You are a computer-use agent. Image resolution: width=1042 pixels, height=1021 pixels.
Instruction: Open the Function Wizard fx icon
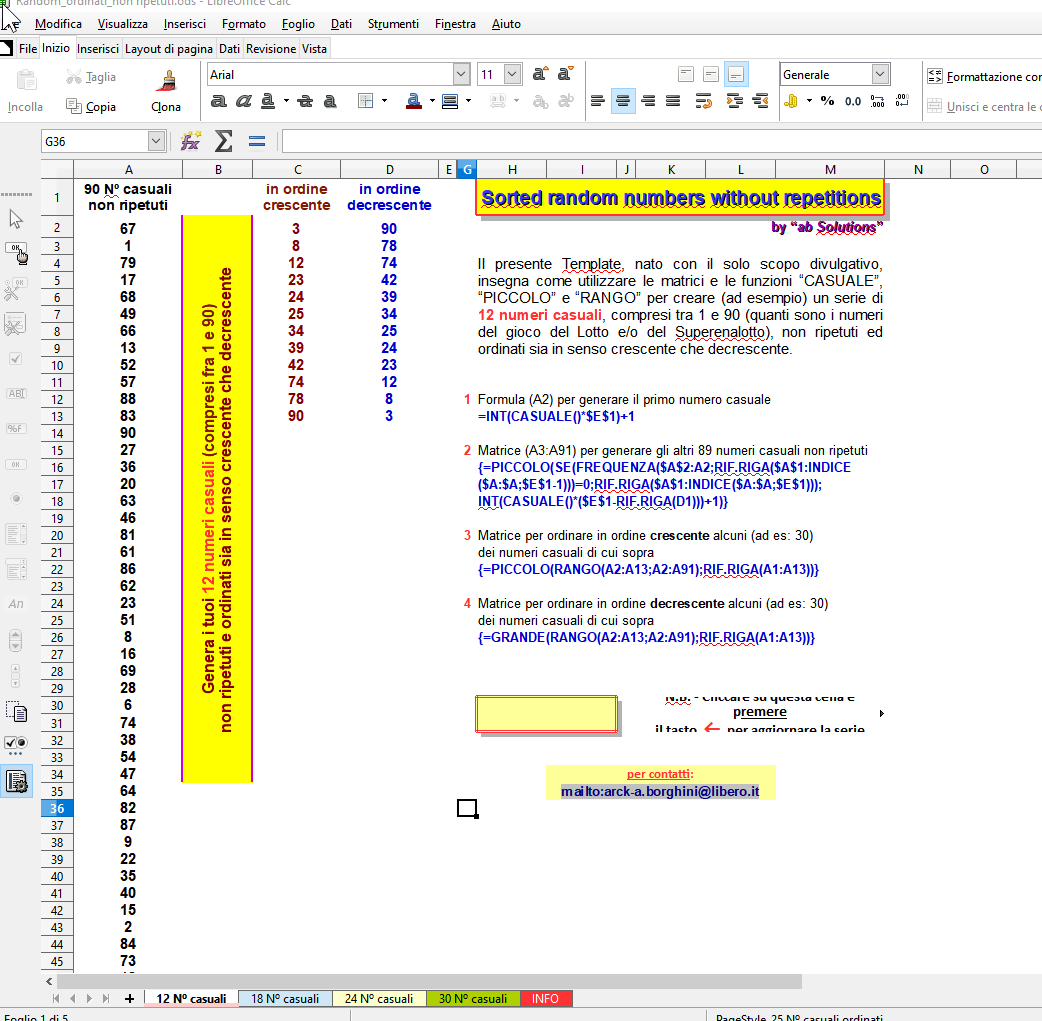191,141
